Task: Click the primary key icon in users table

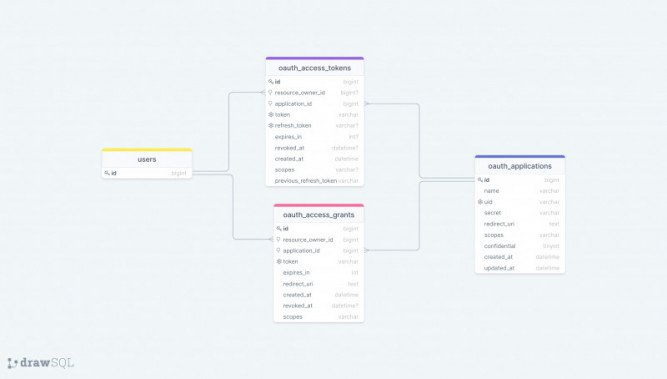Action: pyautogui.click(x=107, y=173)
